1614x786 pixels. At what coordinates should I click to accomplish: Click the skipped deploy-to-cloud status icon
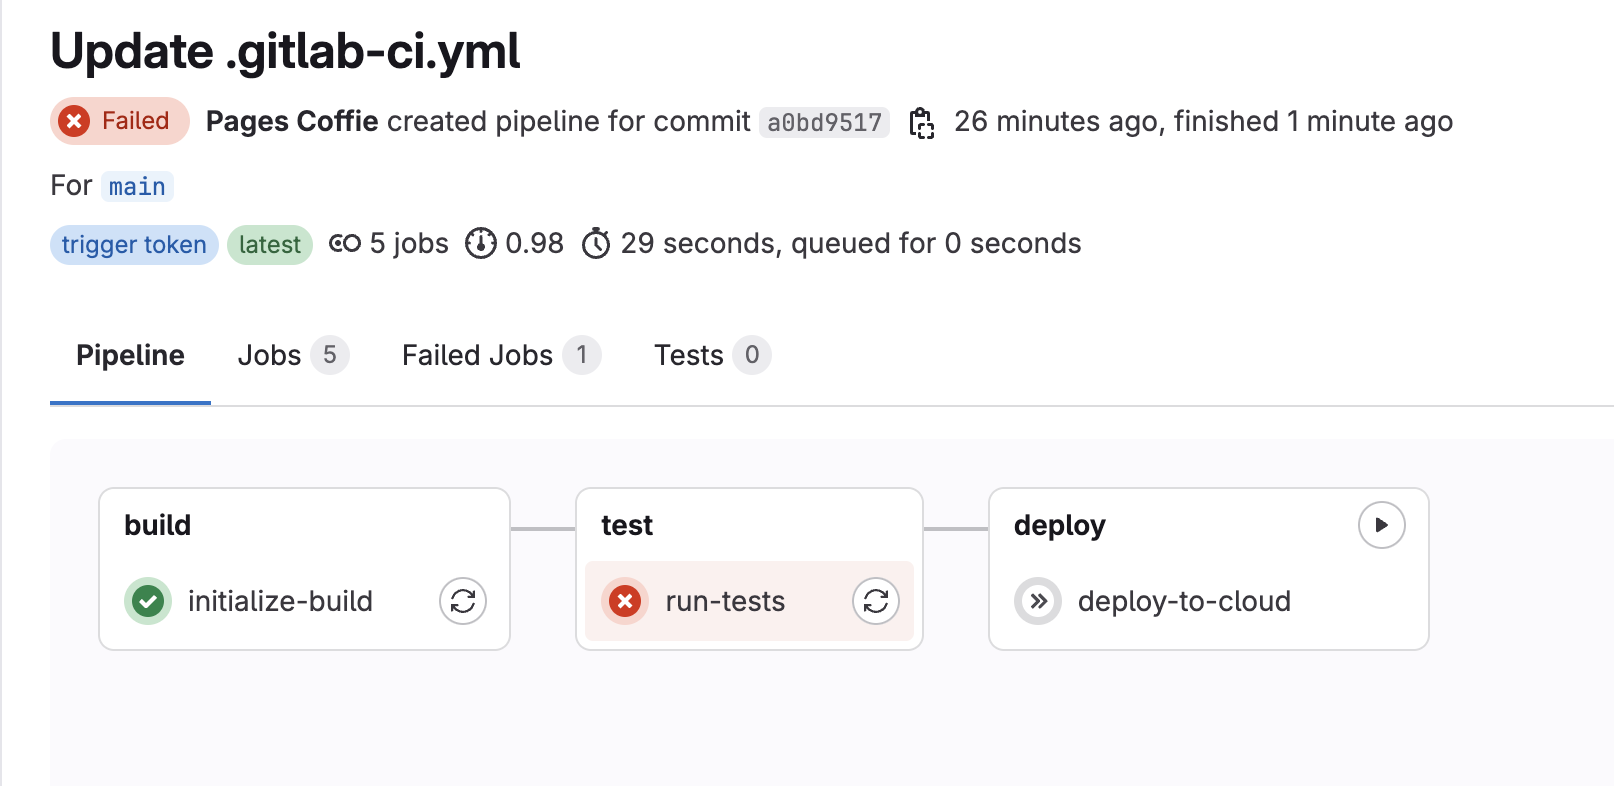pyautogui.click(x=1038, y=601)
